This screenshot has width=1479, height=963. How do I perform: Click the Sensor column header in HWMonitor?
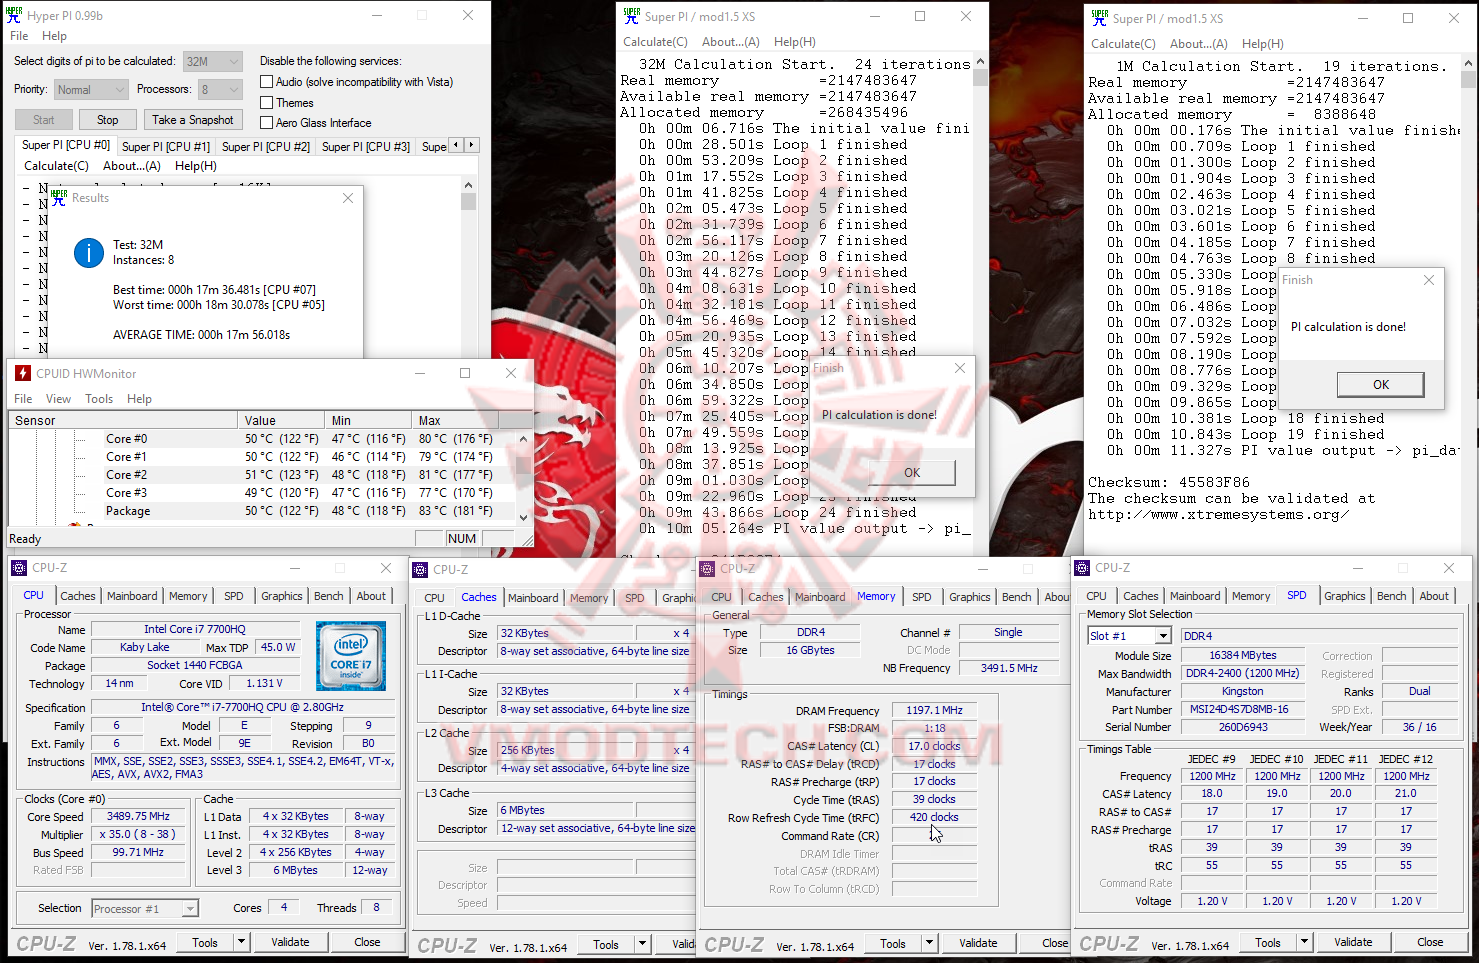(x=123, y=421)
